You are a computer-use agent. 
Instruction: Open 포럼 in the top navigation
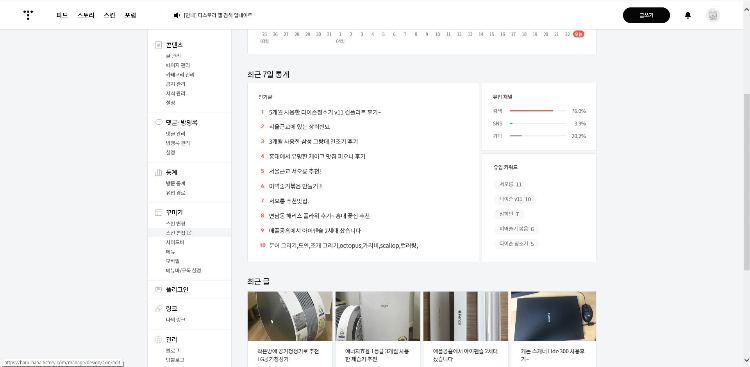click(x=131, y=15)
